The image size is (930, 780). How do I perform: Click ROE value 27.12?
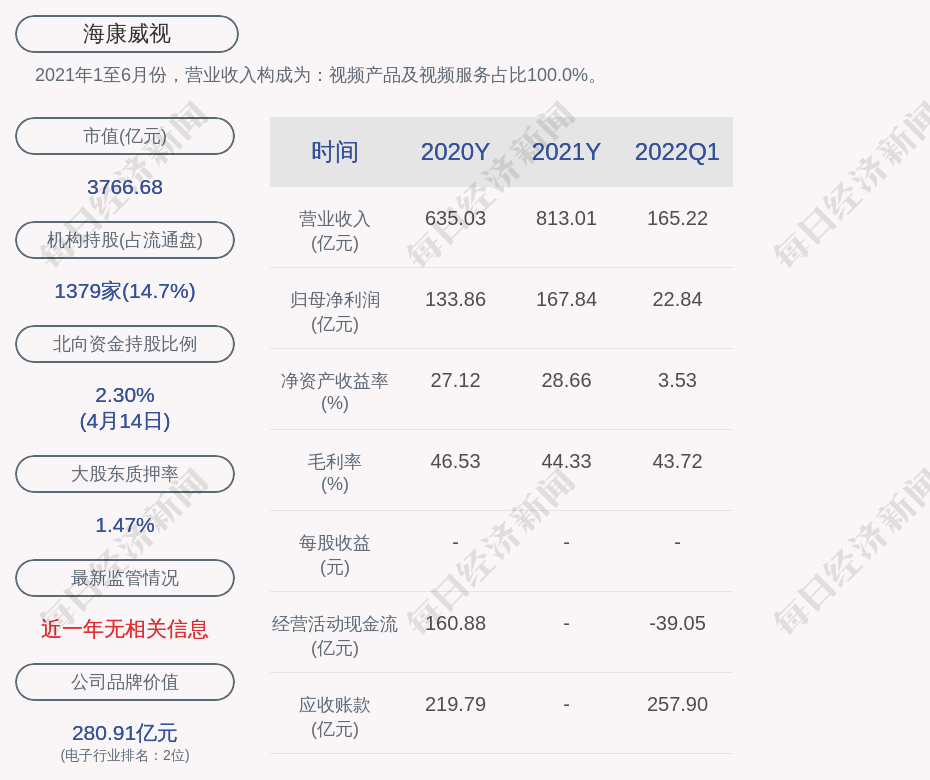pos(455,380)
